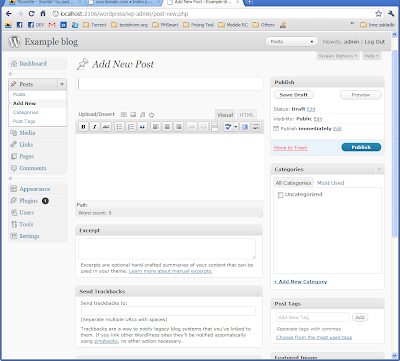Toggle fullscreen editing mode
This screenshot has height=361, width=400.
click(245, 127)
